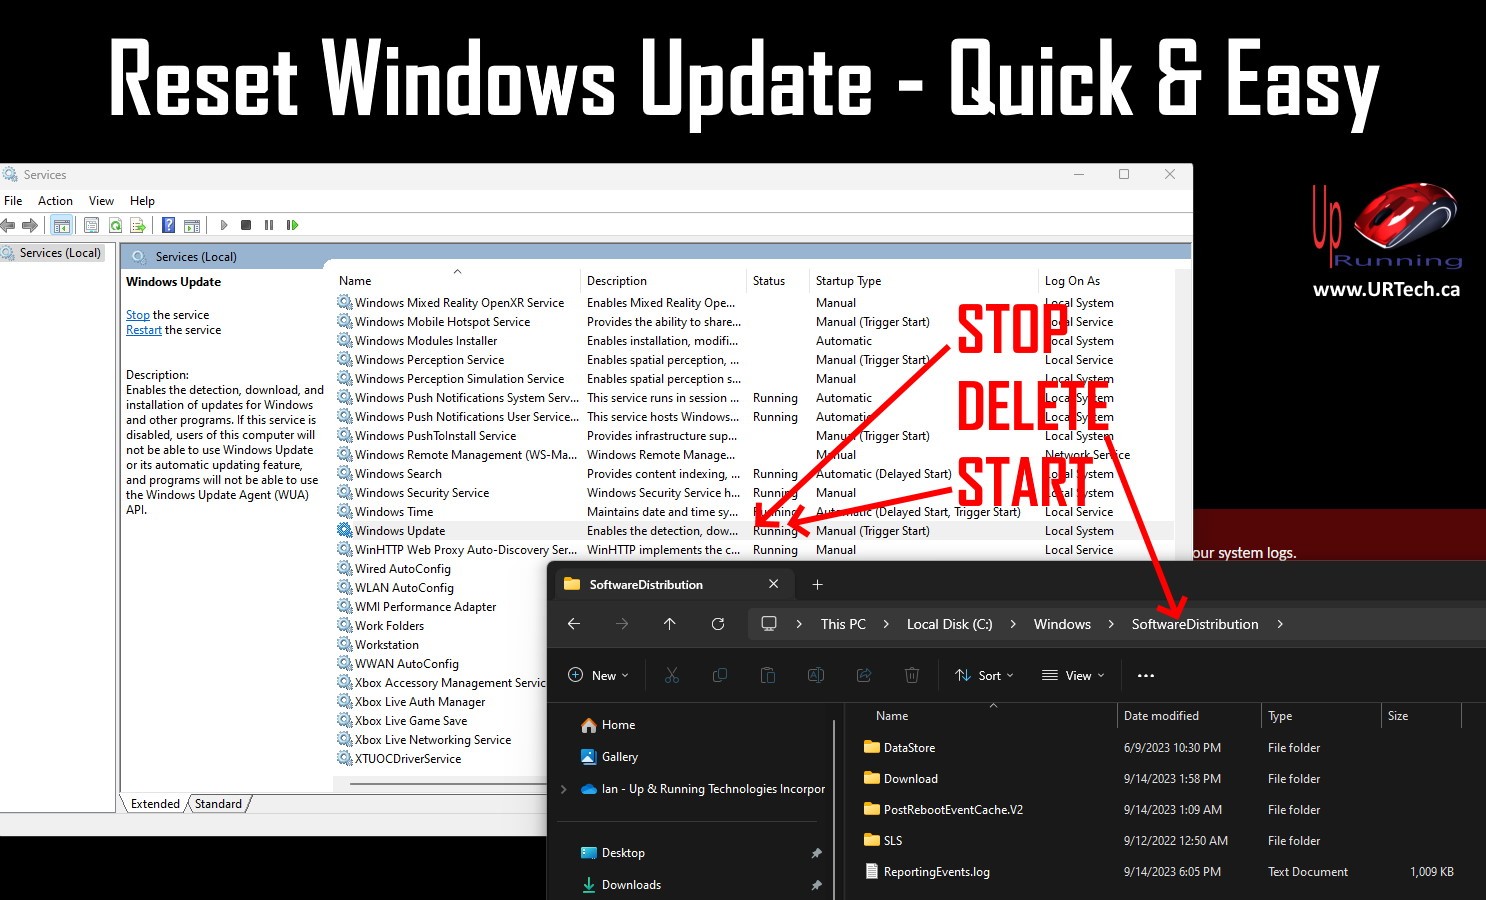The height and width of the screenshot is (900, 1486).
Task: Click the Pause Service toolbar icon
Action: pyautogui.click(x=269, y=225)
